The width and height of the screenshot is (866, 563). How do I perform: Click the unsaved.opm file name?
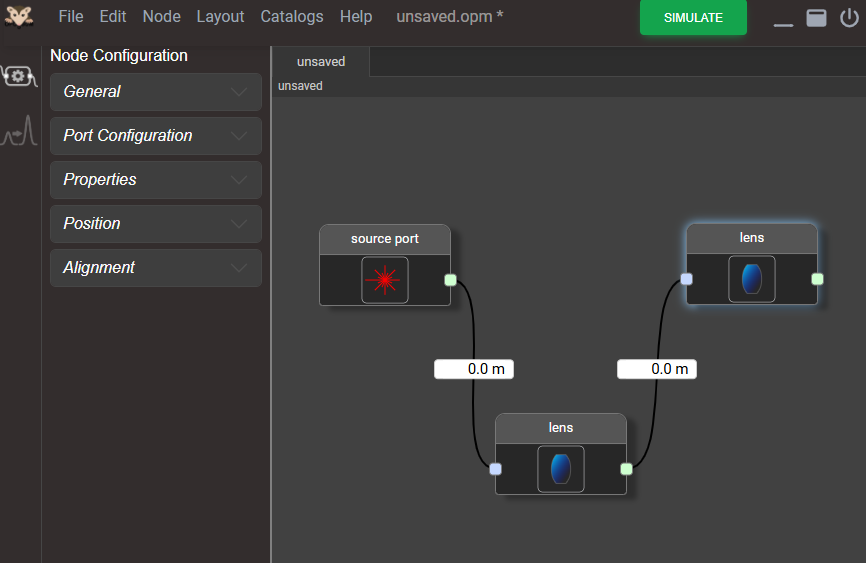pyautogui.click(x=450, y=17)
